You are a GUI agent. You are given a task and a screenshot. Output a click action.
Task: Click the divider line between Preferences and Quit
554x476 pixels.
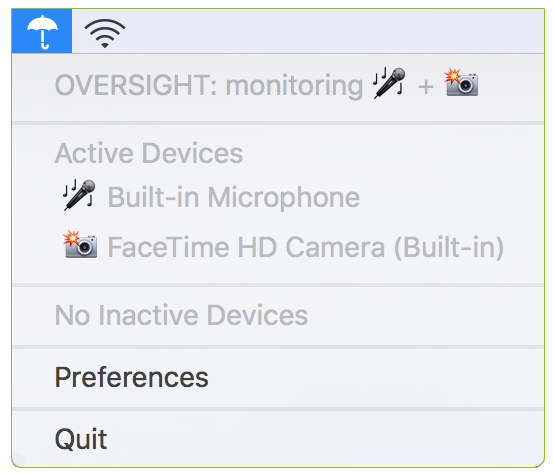[278, 409]
